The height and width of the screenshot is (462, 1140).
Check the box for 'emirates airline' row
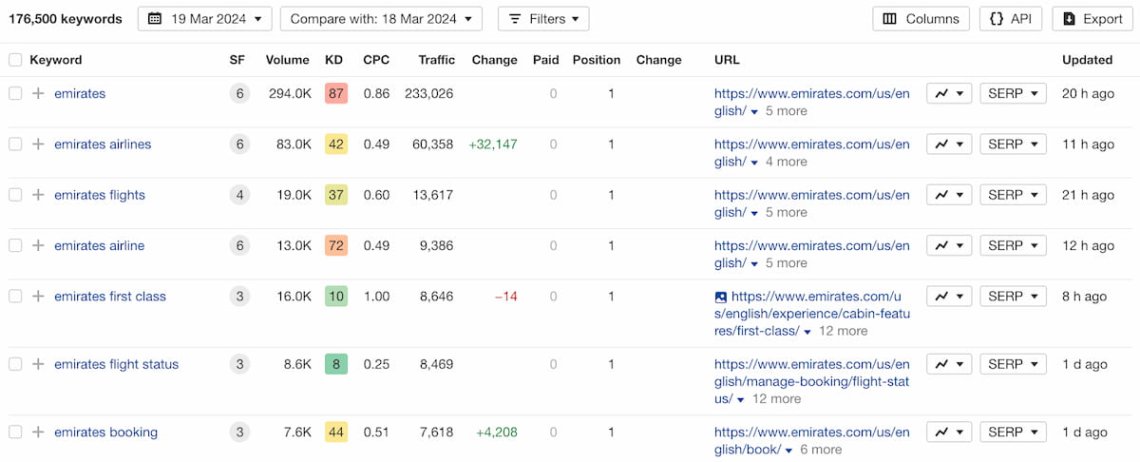click(x=15, y=245)
